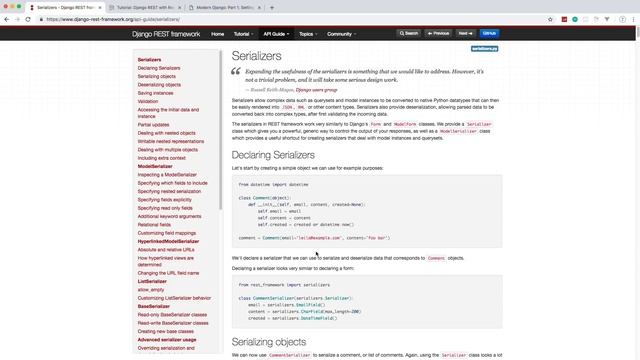Open the funnel-shaped extension icon

607,19
